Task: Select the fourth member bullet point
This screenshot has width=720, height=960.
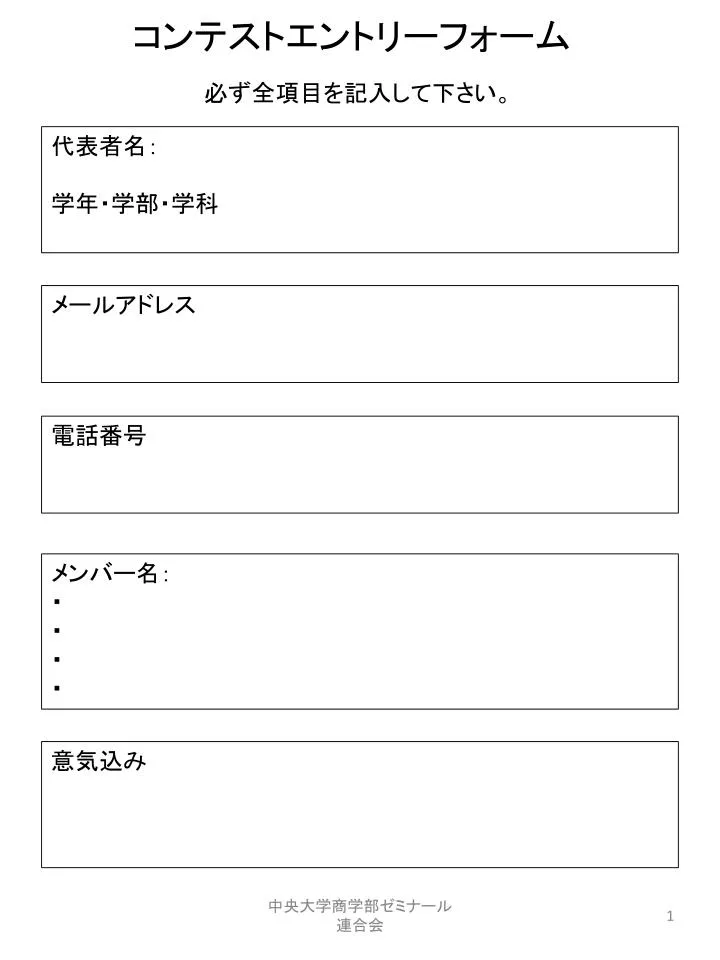Action: tap(57, 688)
